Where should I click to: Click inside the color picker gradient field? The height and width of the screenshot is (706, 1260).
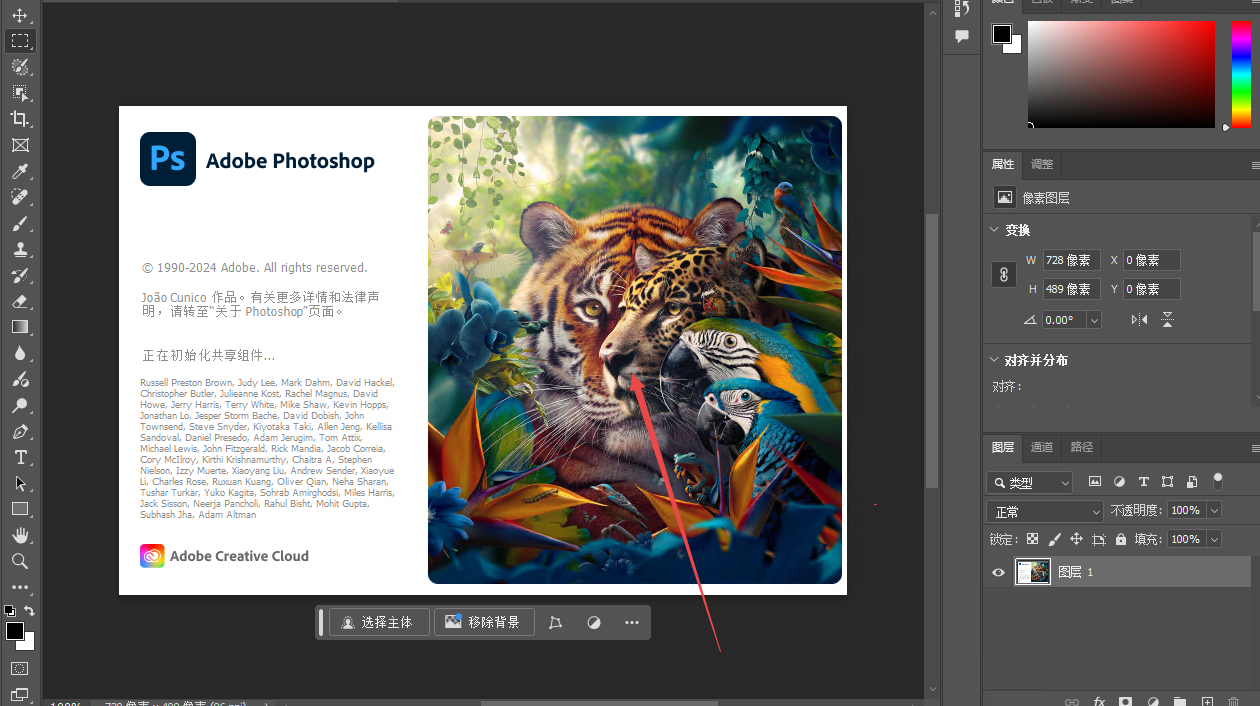point(1120,75)
